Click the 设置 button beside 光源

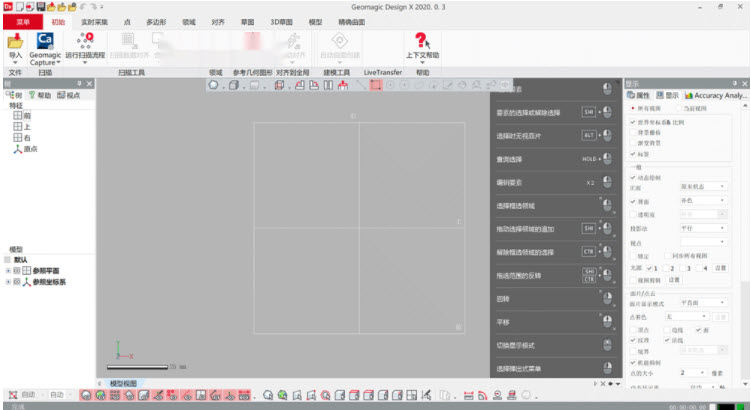click(720, 268)
